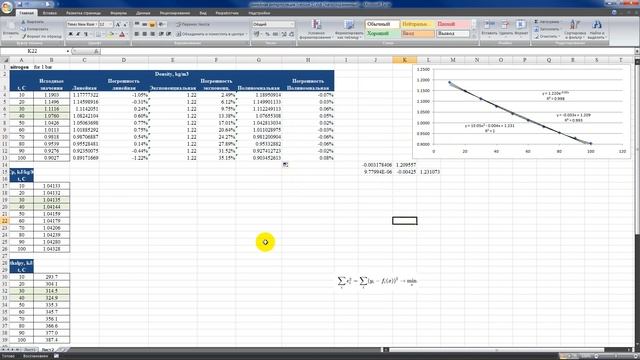Click the auto fill options icon below table
The image size is (640, 360).
point(285,164)
